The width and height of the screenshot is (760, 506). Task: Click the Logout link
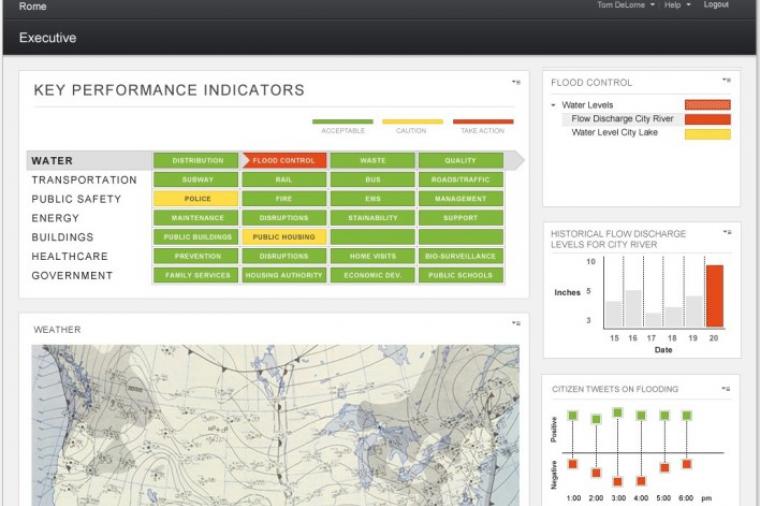716,5
